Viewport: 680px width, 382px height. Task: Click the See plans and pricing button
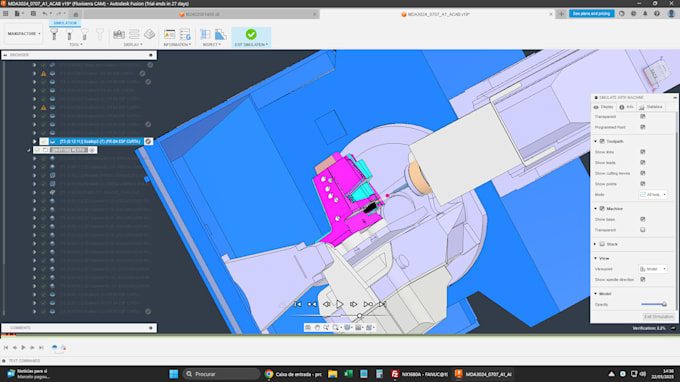pyautogui.click(x=592, y=14)
